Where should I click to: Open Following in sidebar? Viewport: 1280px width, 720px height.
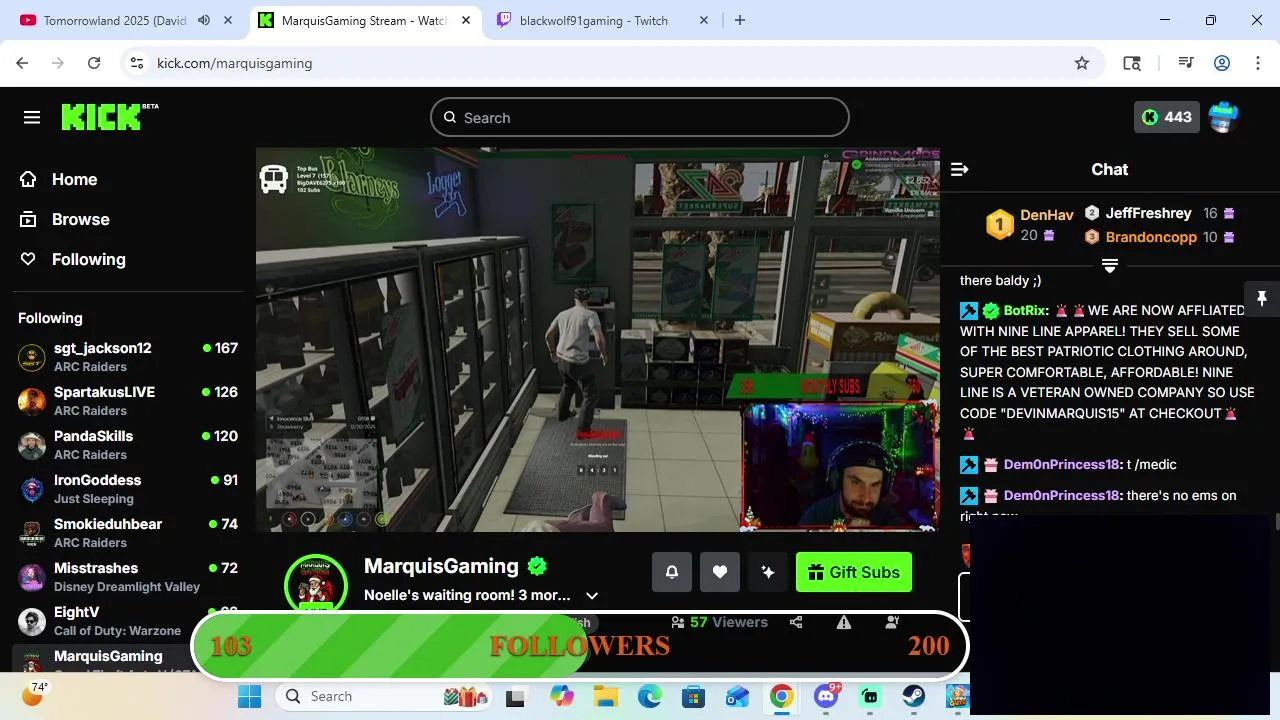tap(73, 259)
